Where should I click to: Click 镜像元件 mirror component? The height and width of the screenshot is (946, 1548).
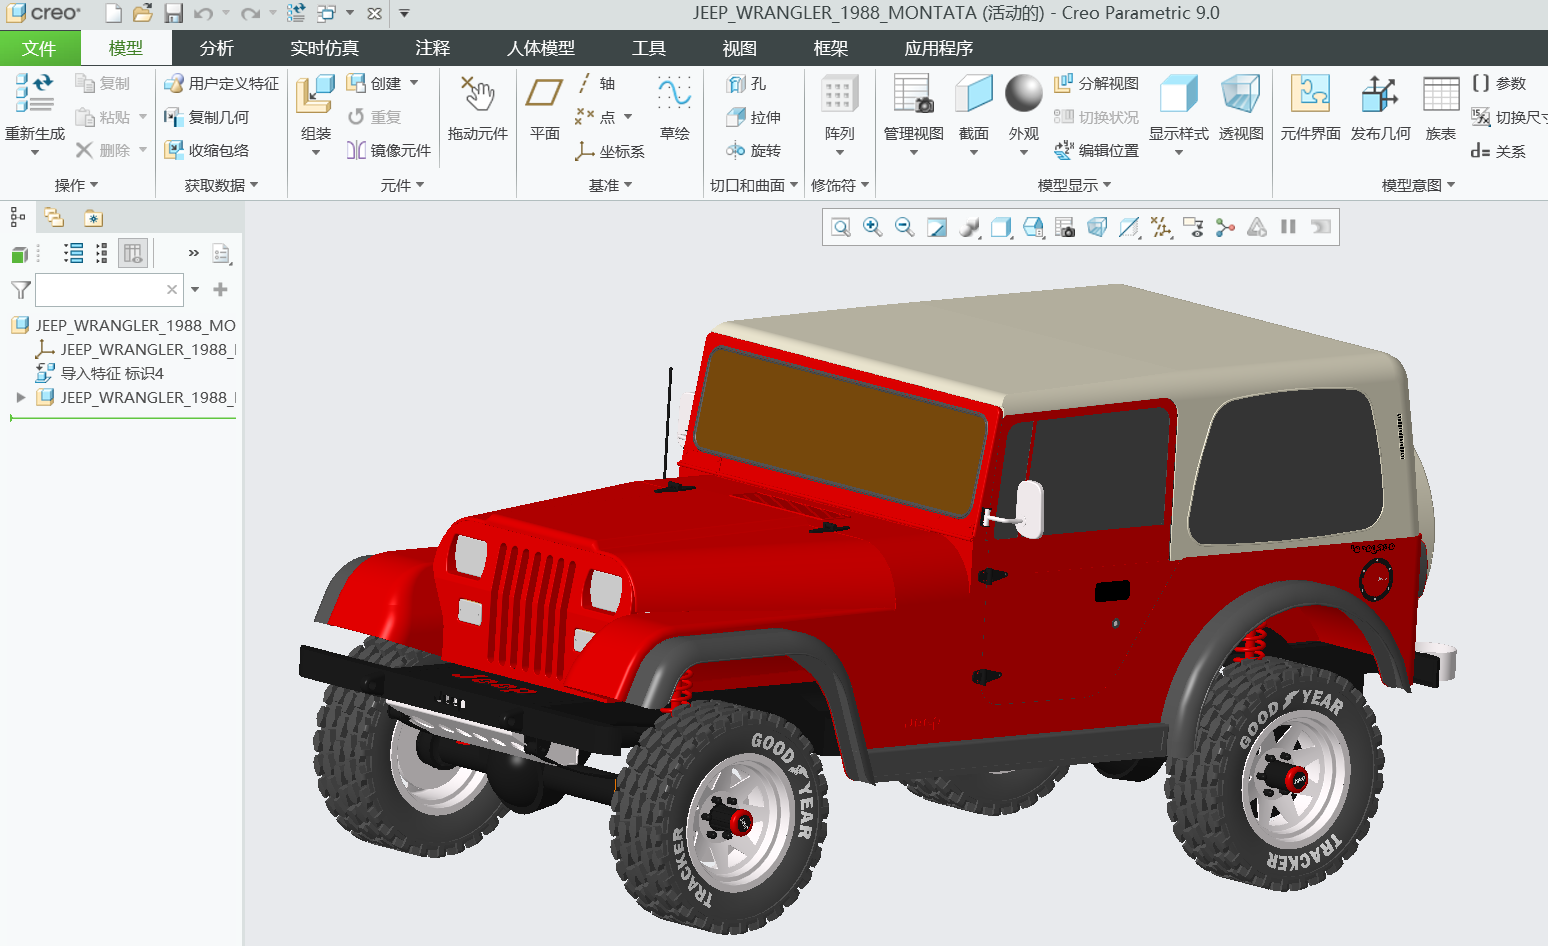[x=389, y=150]
